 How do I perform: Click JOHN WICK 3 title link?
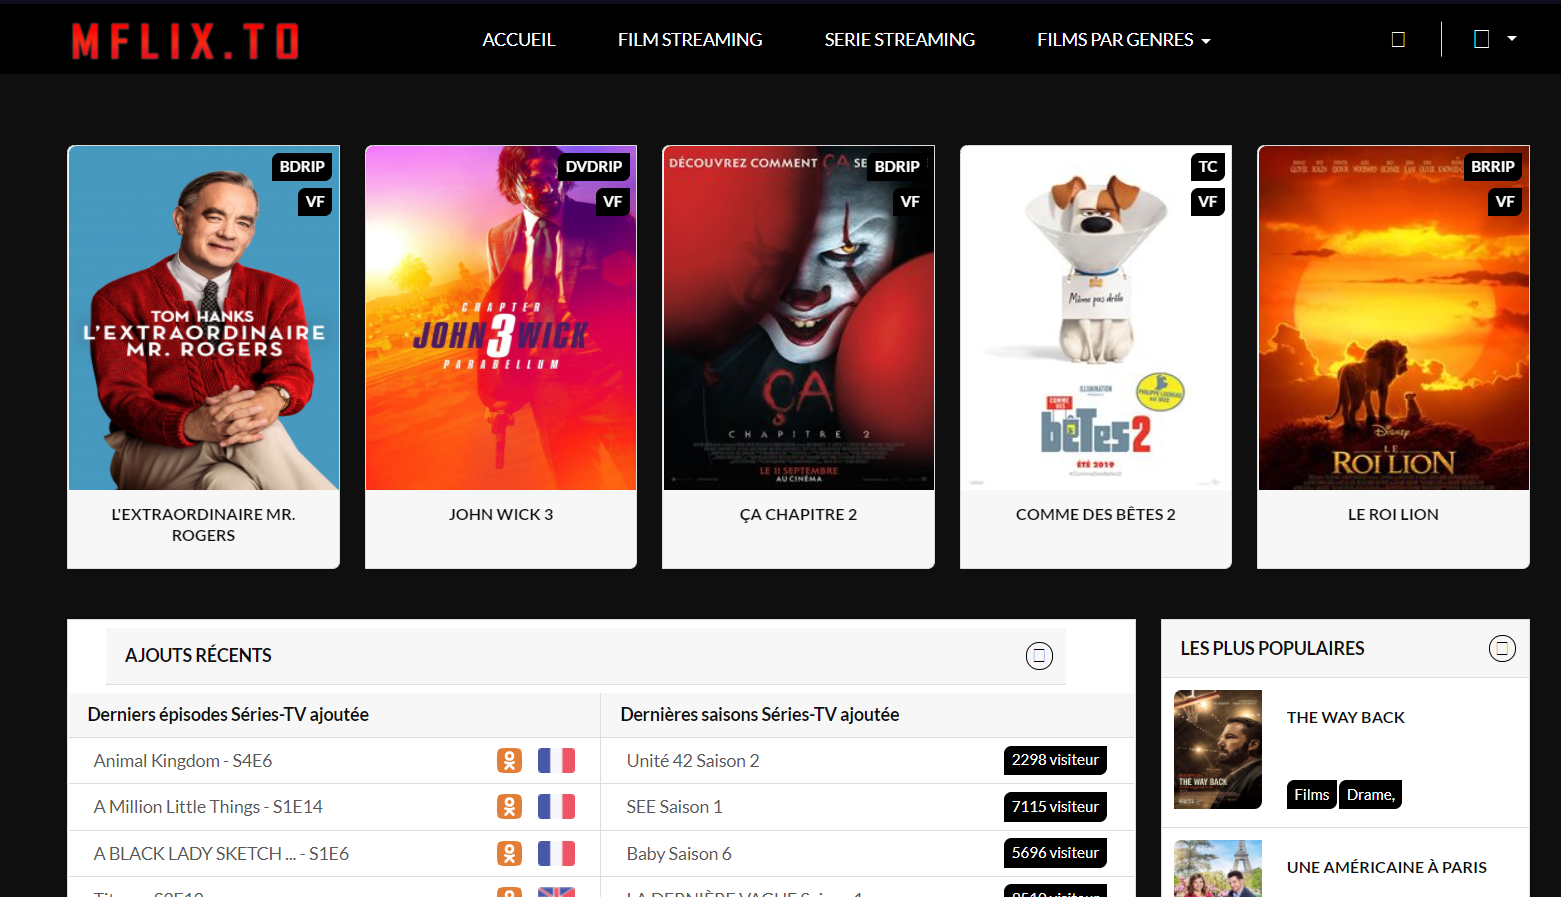[501, 514]
